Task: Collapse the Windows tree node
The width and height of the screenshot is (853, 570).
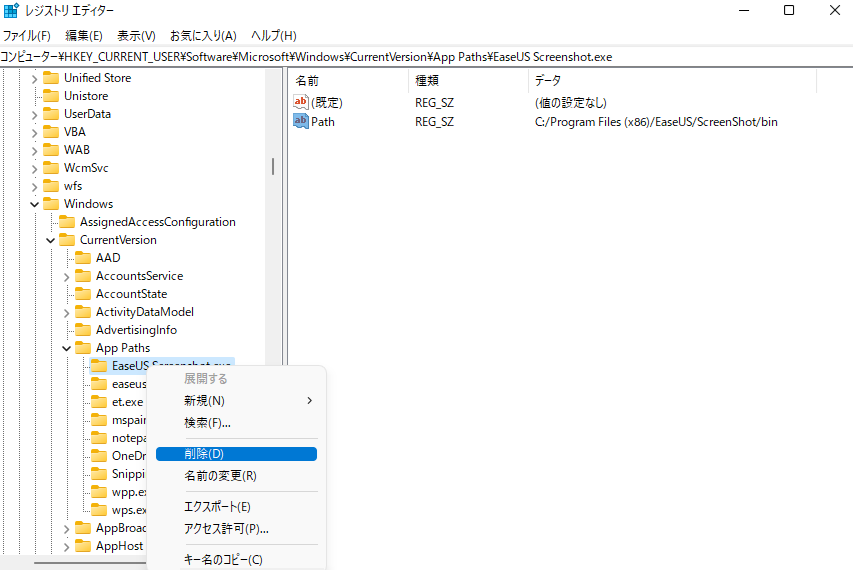Action: [x=35, y=204]
